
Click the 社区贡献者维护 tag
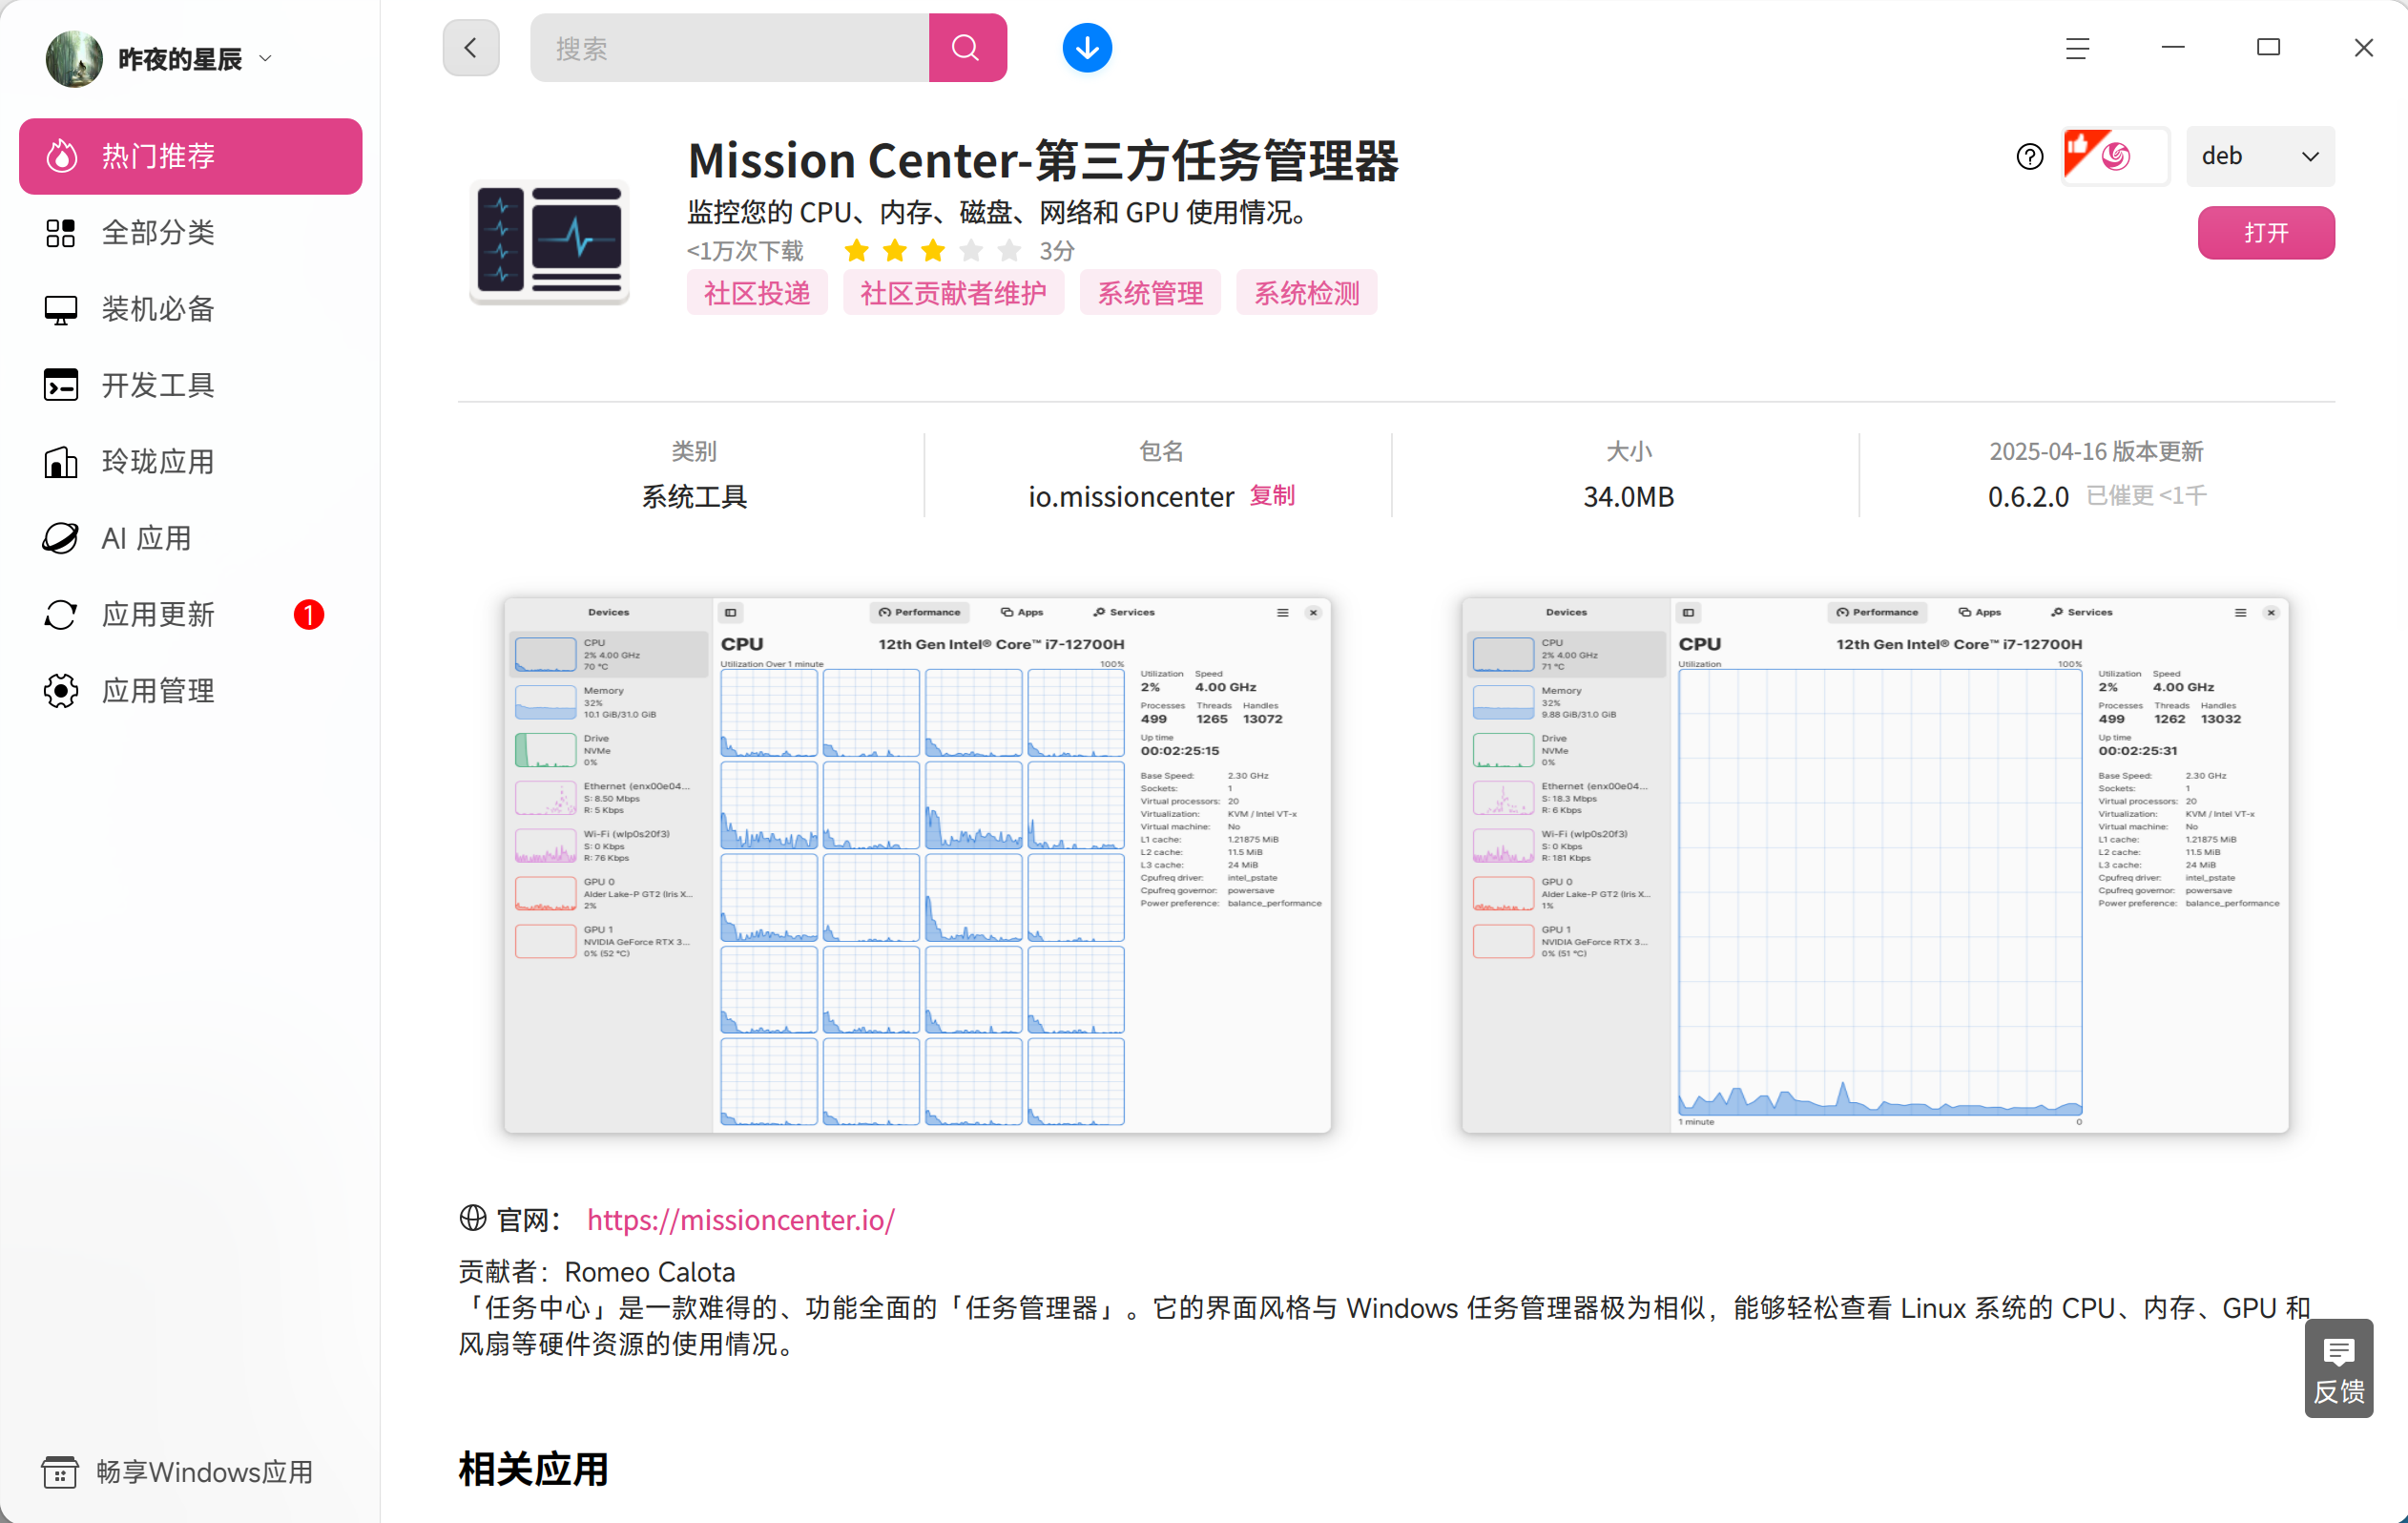pos(953,293)
